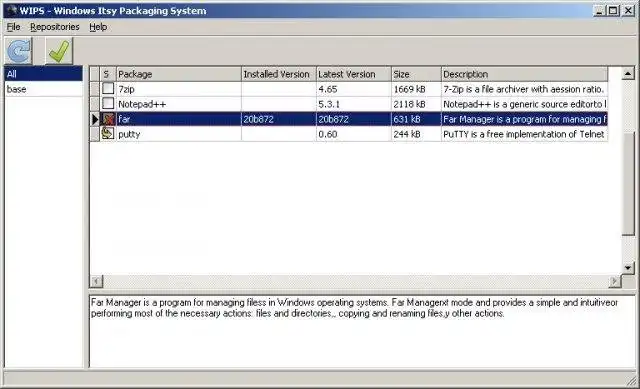Image resolution: width=640 pixels, height=389 pixels.
Task: Click the 2118 kB size cell
Action: (x=416, y=104)
